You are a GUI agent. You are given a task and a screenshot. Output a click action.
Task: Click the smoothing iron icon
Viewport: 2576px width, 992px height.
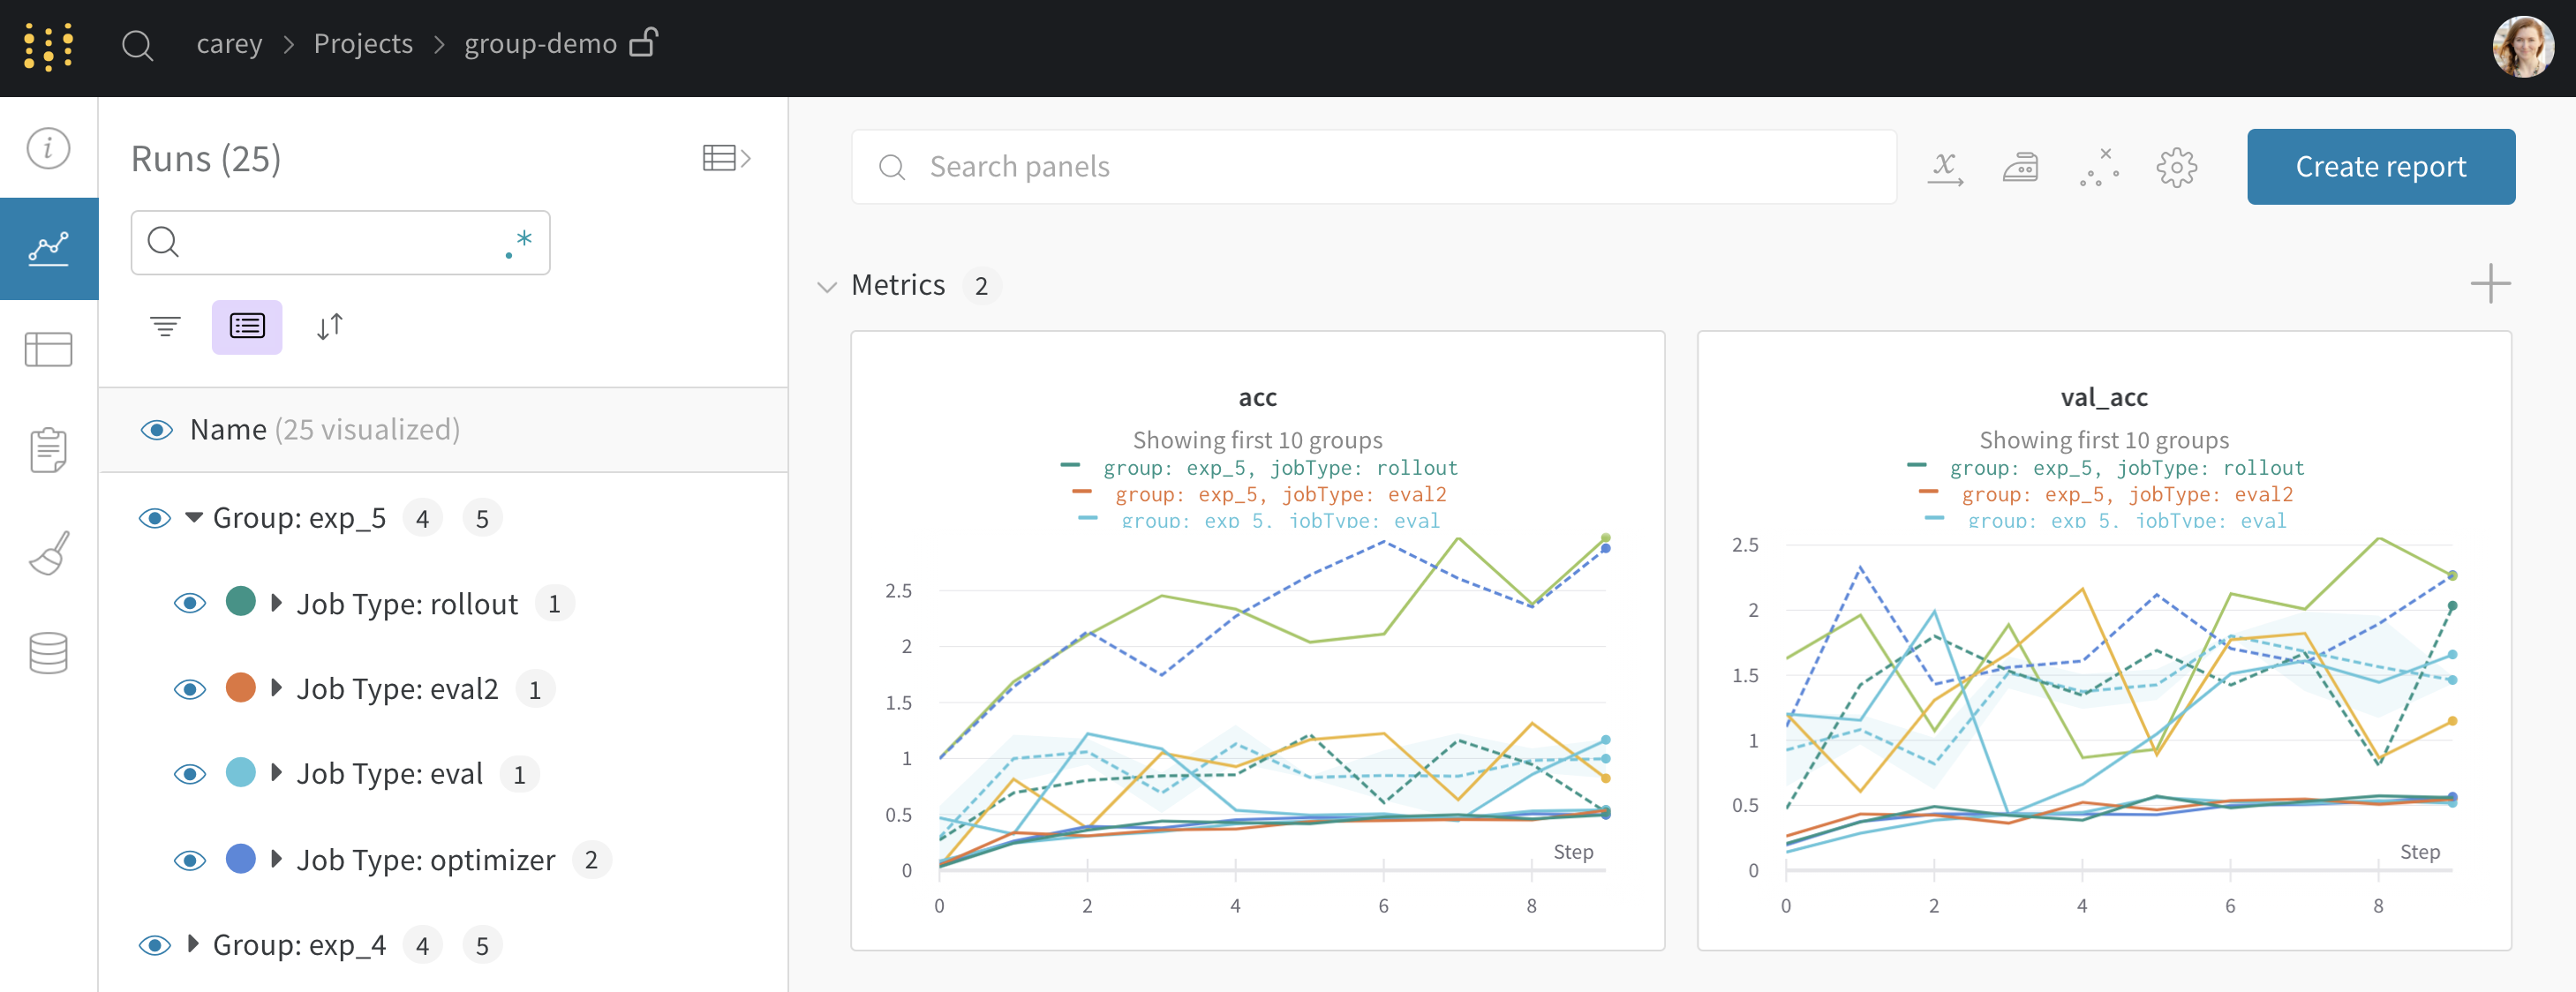[x=2020, y=167]
